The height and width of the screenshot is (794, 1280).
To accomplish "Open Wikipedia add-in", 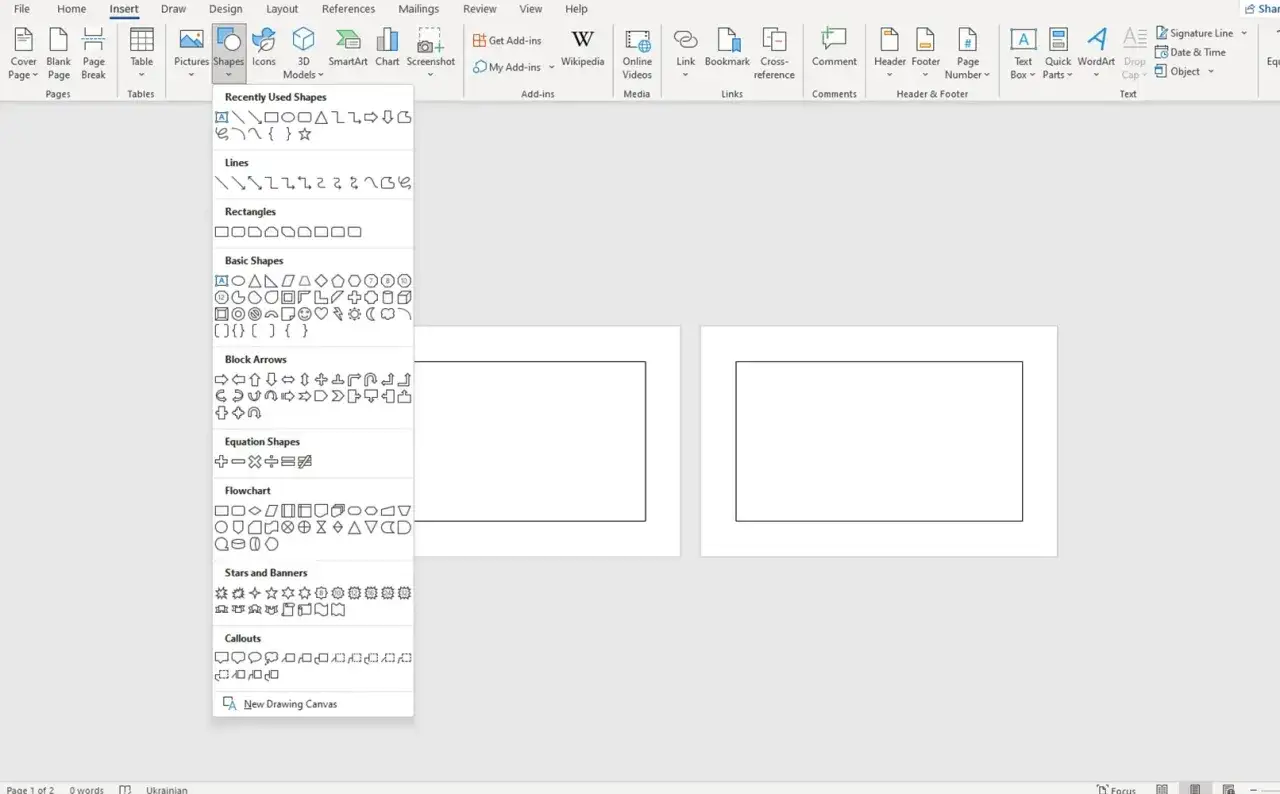I will tap(582, 48).
